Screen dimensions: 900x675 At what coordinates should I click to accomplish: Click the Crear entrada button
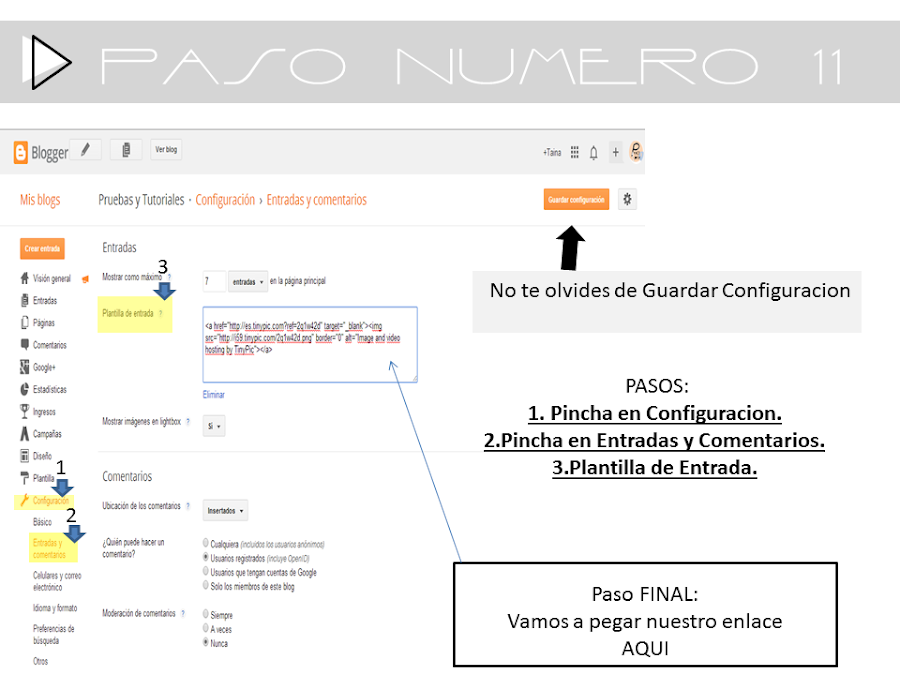(42, 249)
